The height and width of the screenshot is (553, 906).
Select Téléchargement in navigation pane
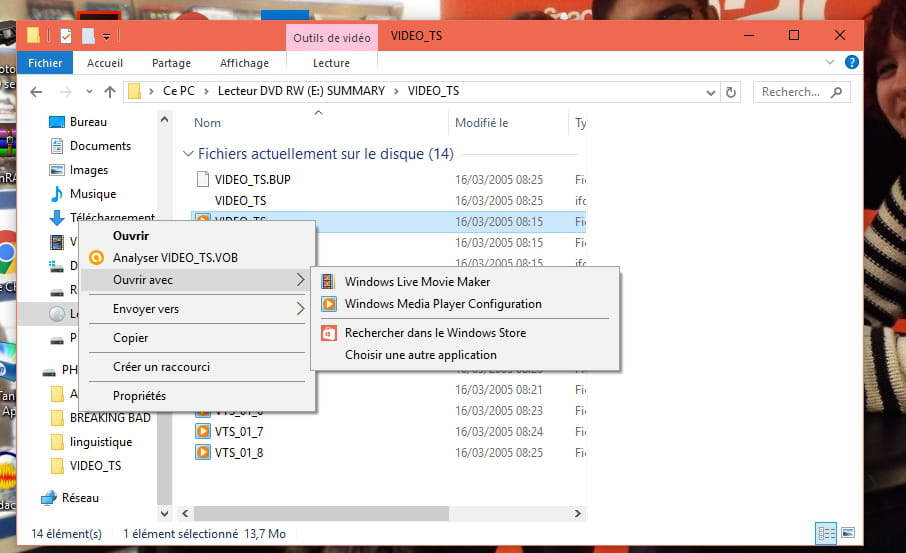[112, 217]
